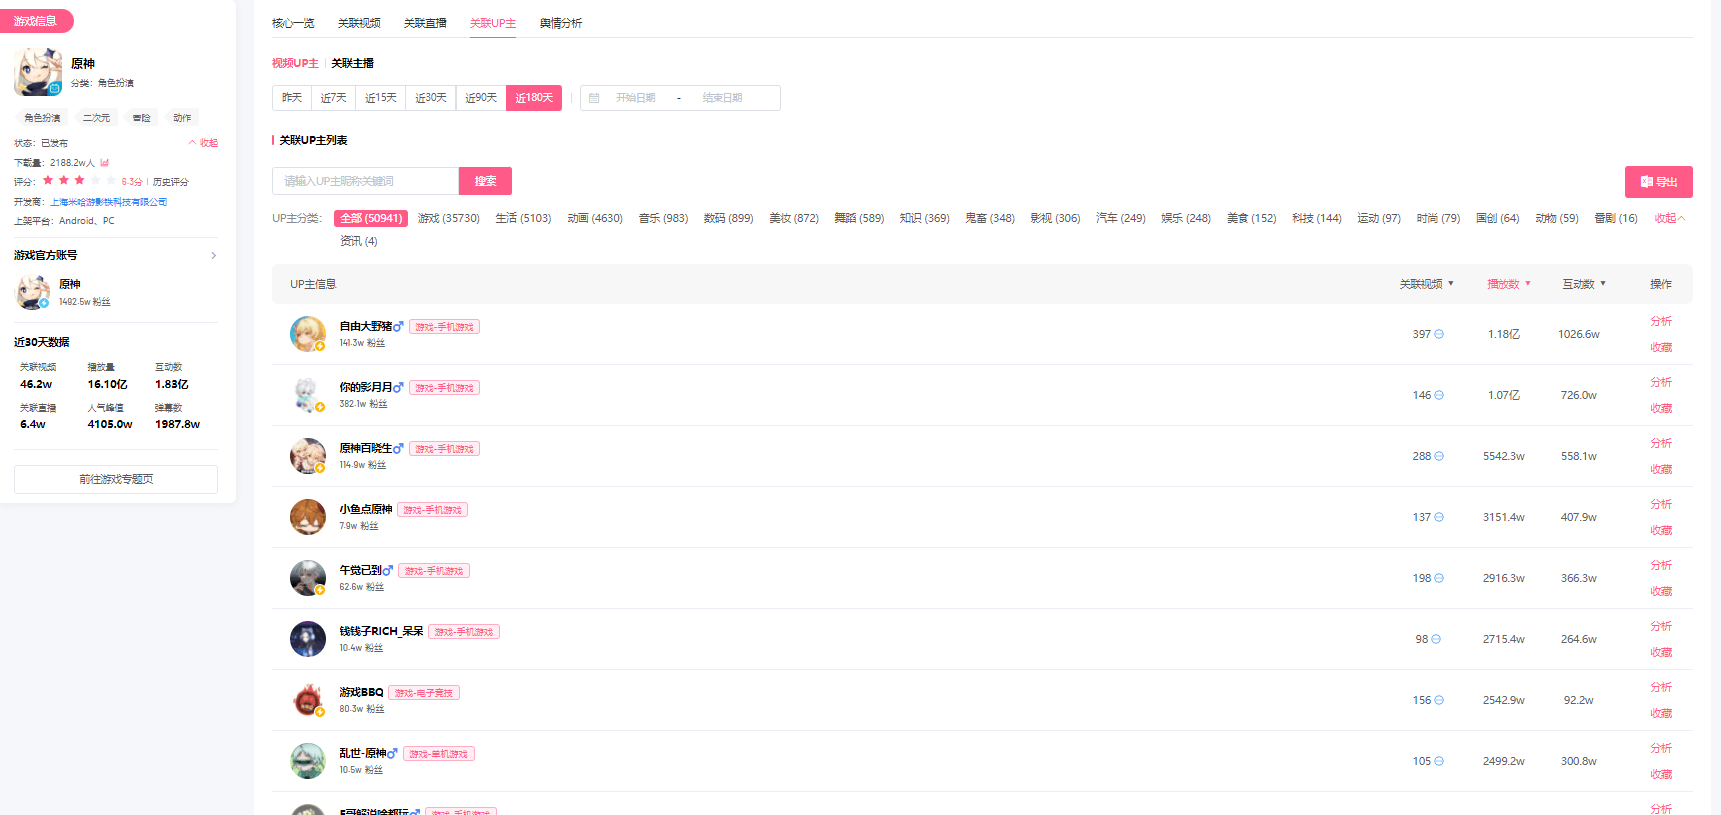
Task: Click the 自由大野猪 avatar
Action: 307,334
